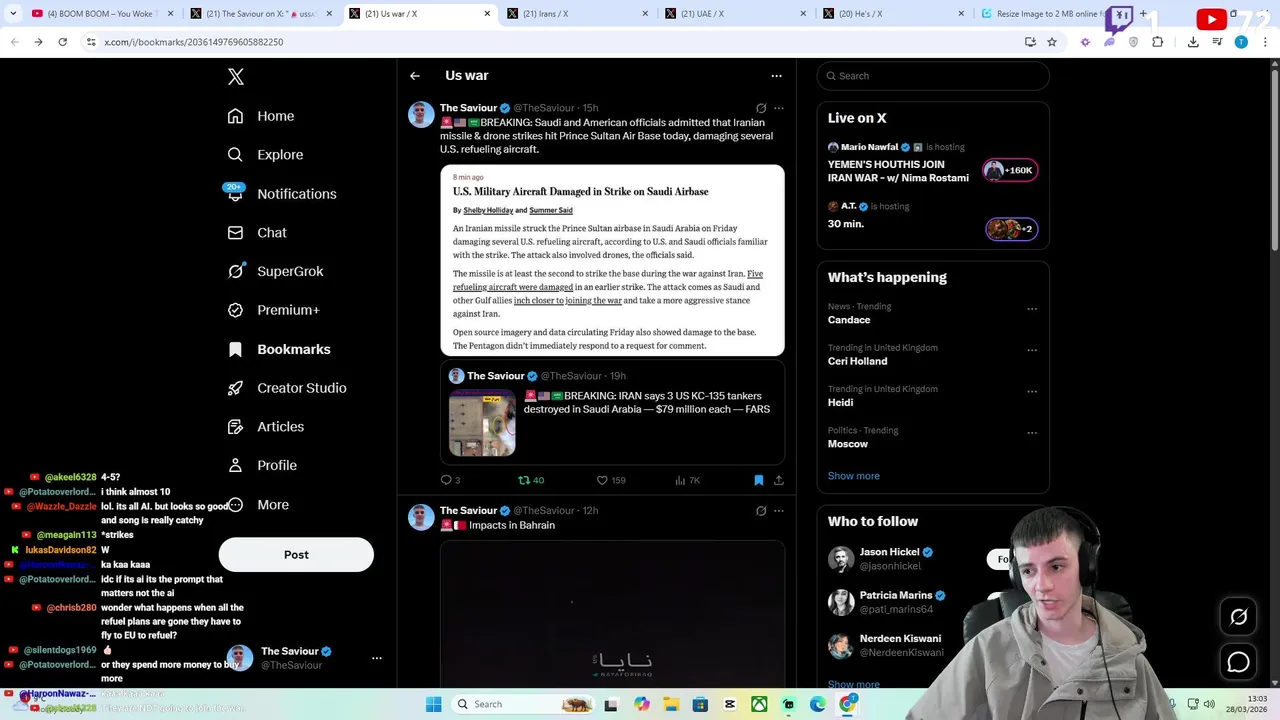
Task: Share the first post via share icon
Action: click(779, 481)
